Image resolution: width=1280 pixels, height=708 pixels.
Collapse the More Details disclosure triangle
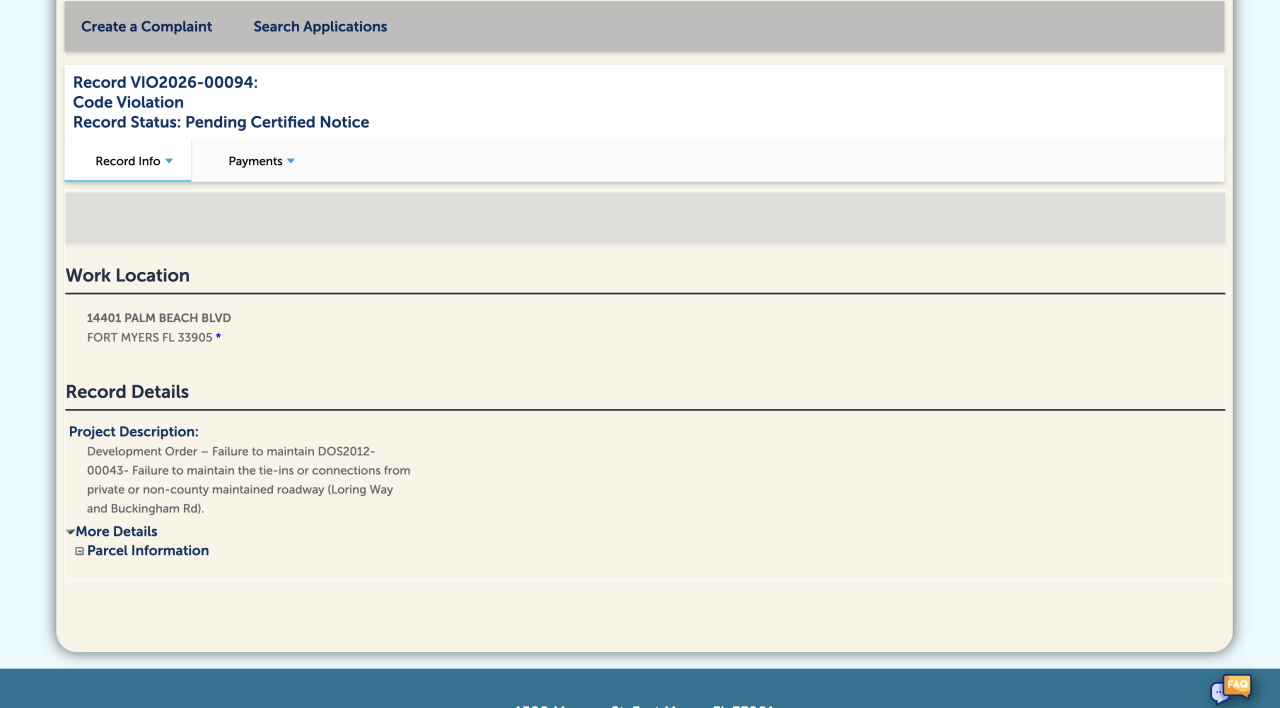coord(71,532)
